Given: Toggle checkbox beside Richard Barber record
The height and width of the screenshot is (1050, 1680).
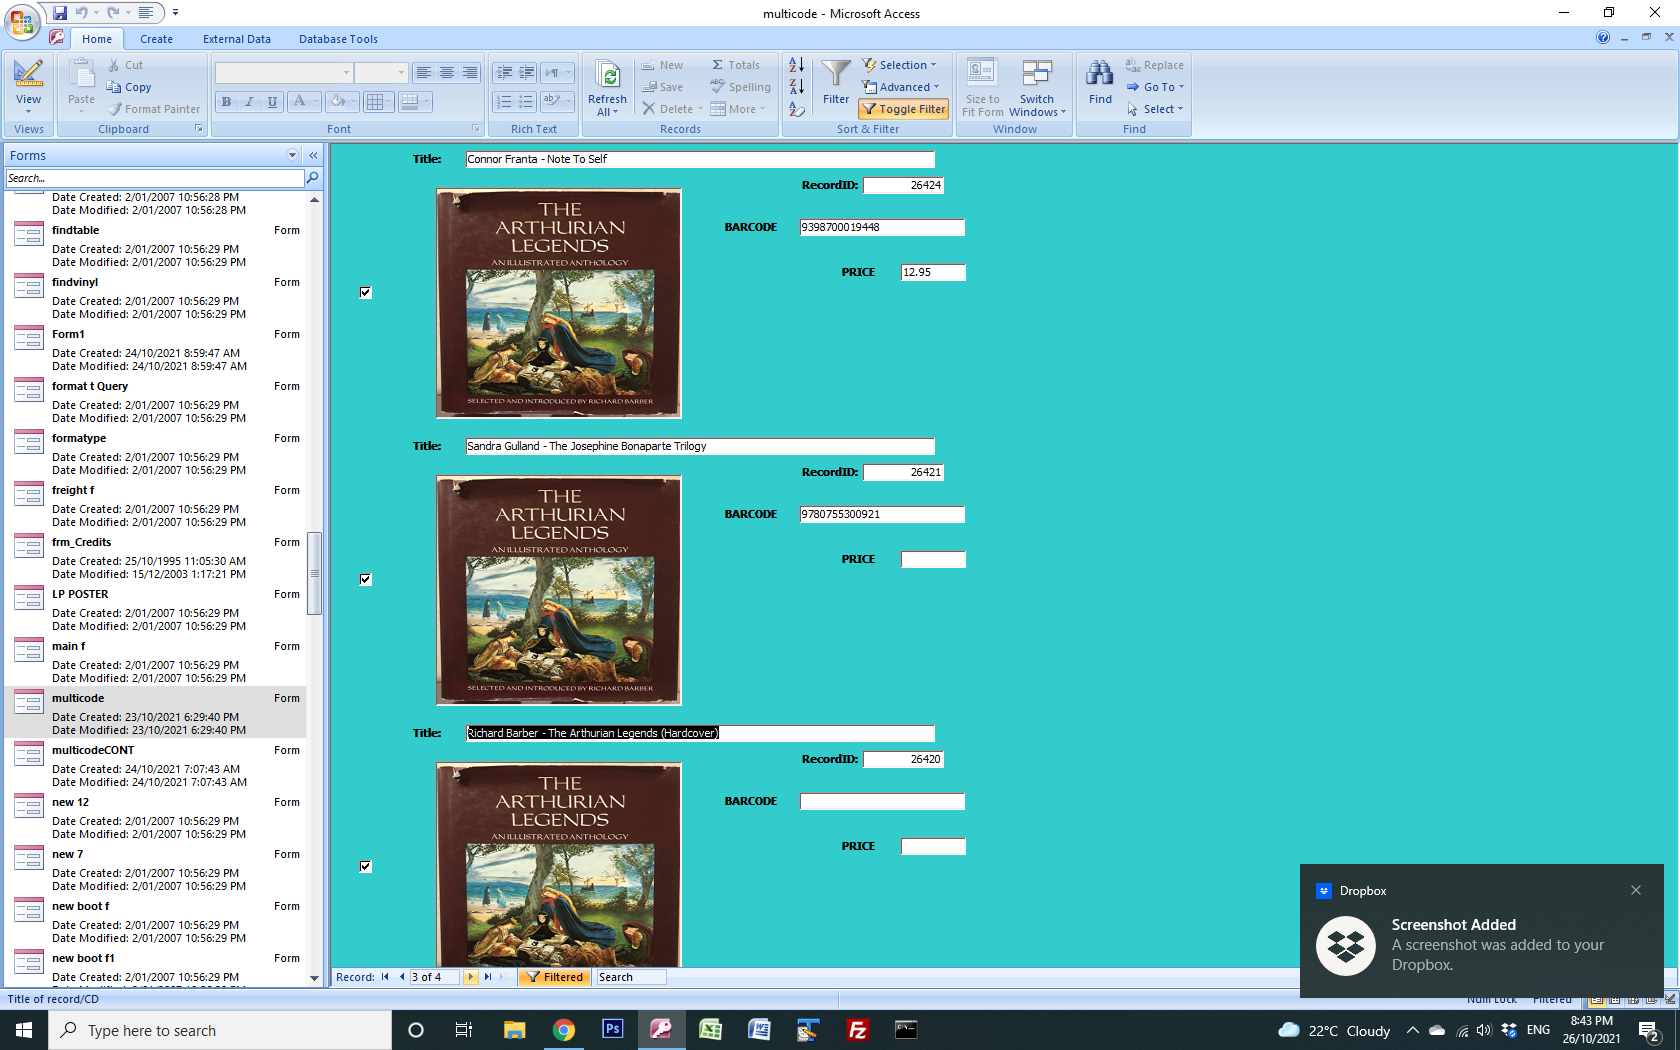Looking at the screenshot, I should (x=365, y=867).
